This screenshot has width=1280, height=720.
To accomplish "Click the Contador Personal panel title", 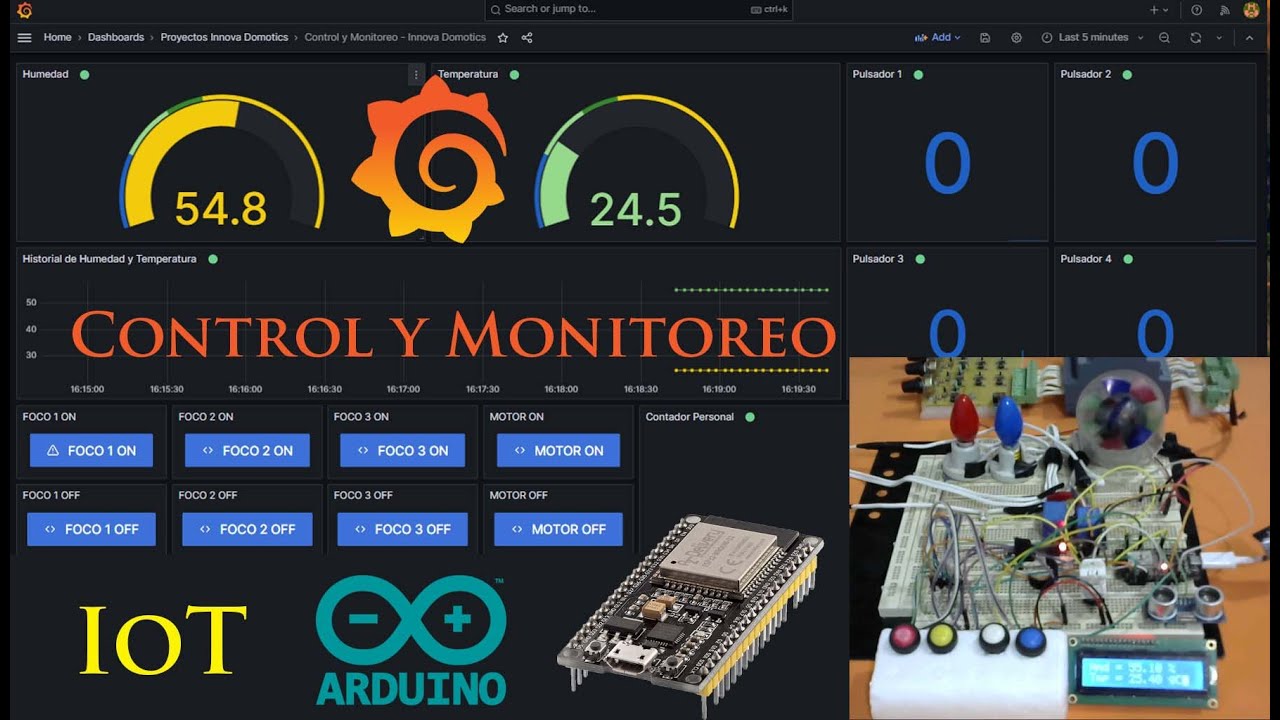I will [690, 417].
